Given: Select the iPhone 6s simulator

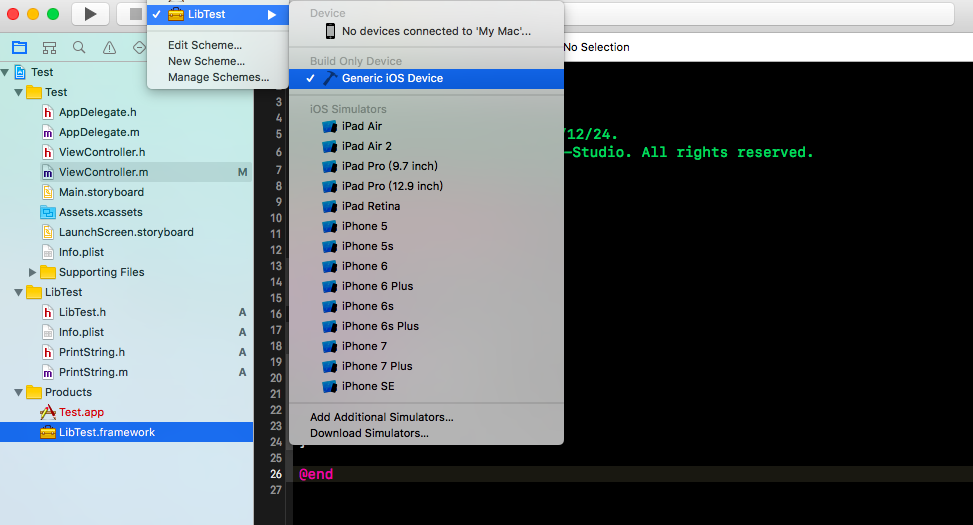Looking at the screenshot, I should point(426,306).
